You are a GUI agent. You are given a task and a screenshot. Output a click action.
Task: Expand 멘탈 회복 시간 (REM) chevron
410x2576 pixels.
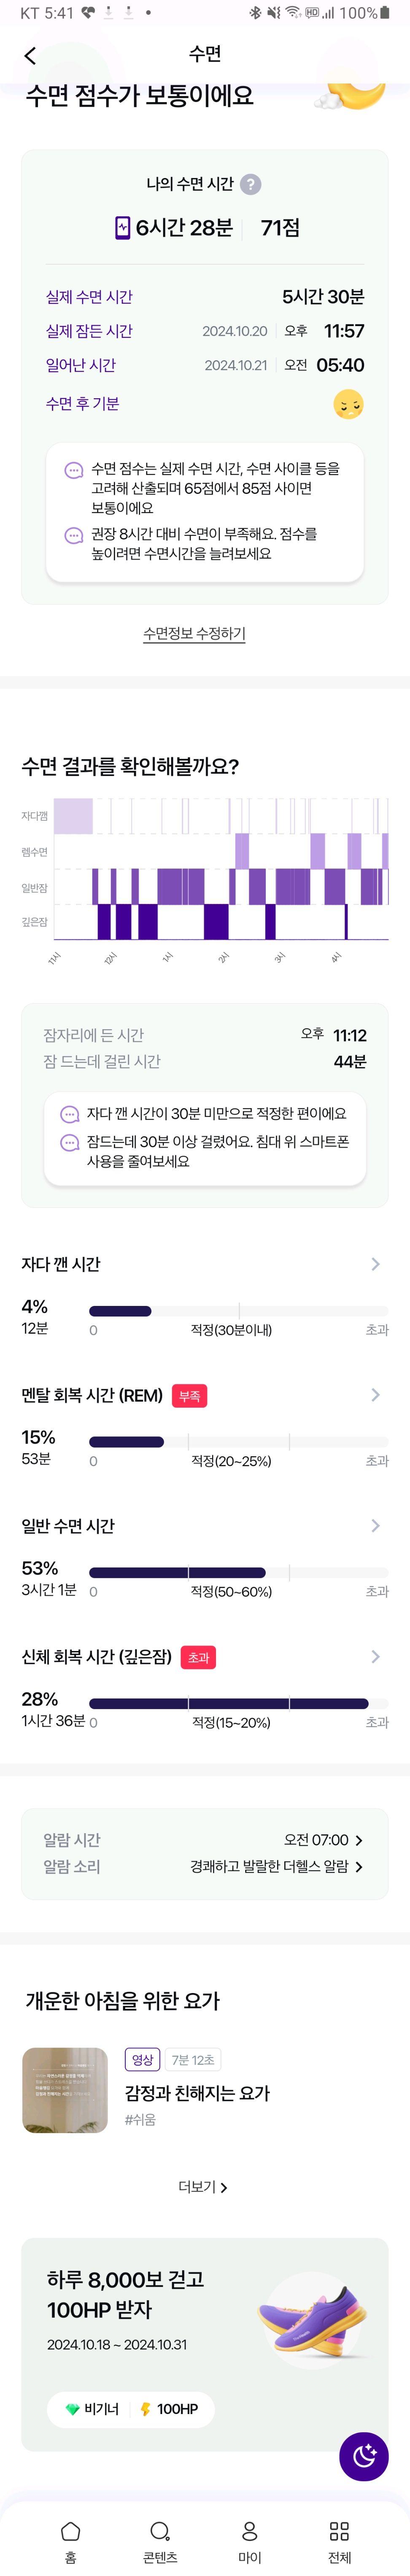coord(375,1395)
